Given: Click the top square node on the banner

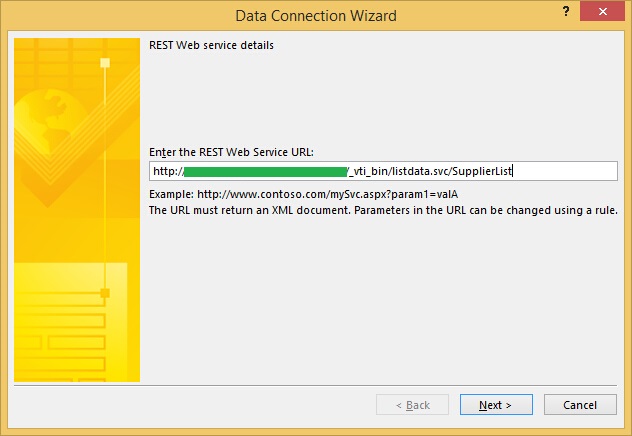Looking at the screenshot, I should click(x=105, y=62).
